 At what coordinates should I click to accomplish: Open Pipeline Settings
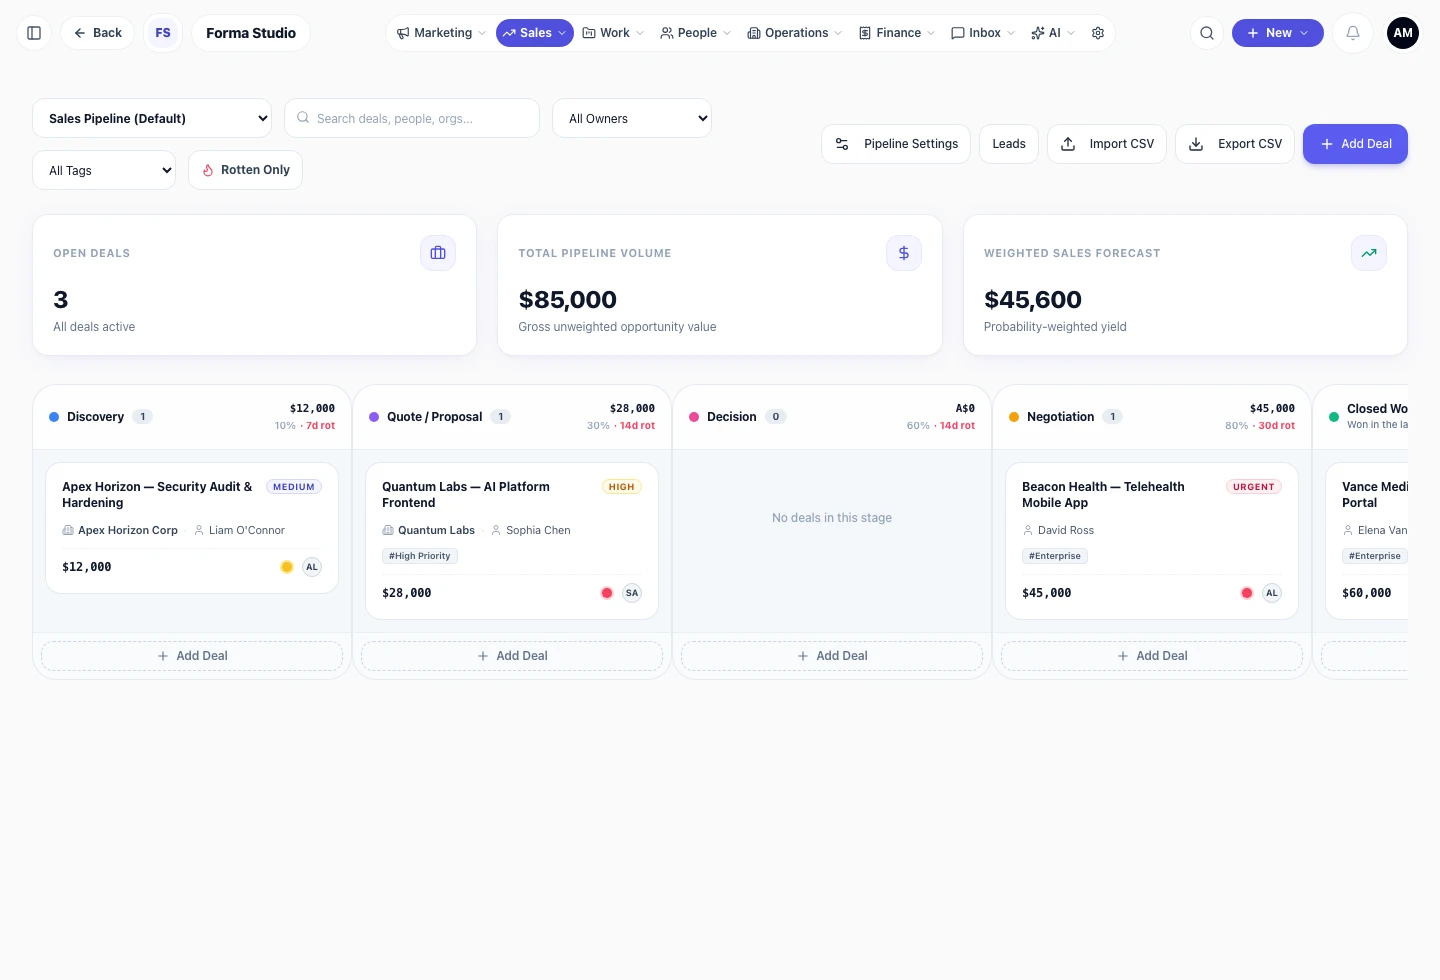click(x=896, y=144)
